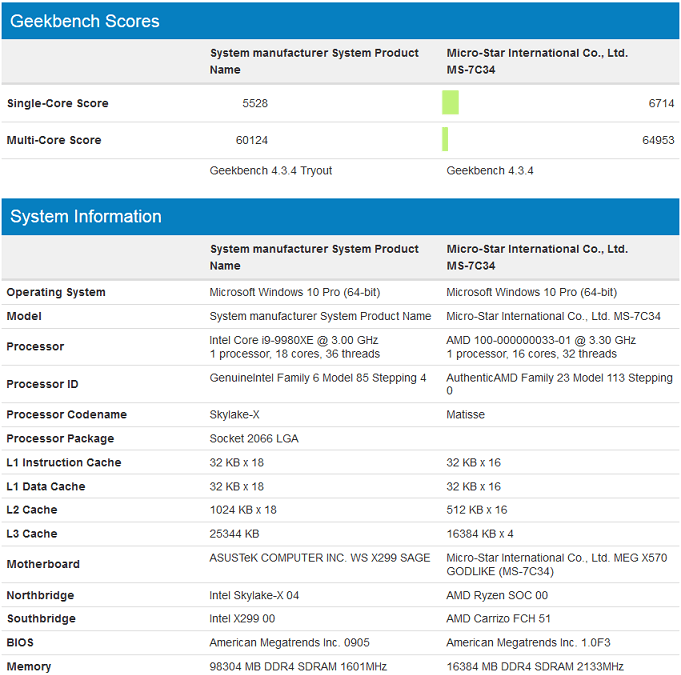Select the Matisse codename value
The image size is (681, 675).
[x=465, y=415]
